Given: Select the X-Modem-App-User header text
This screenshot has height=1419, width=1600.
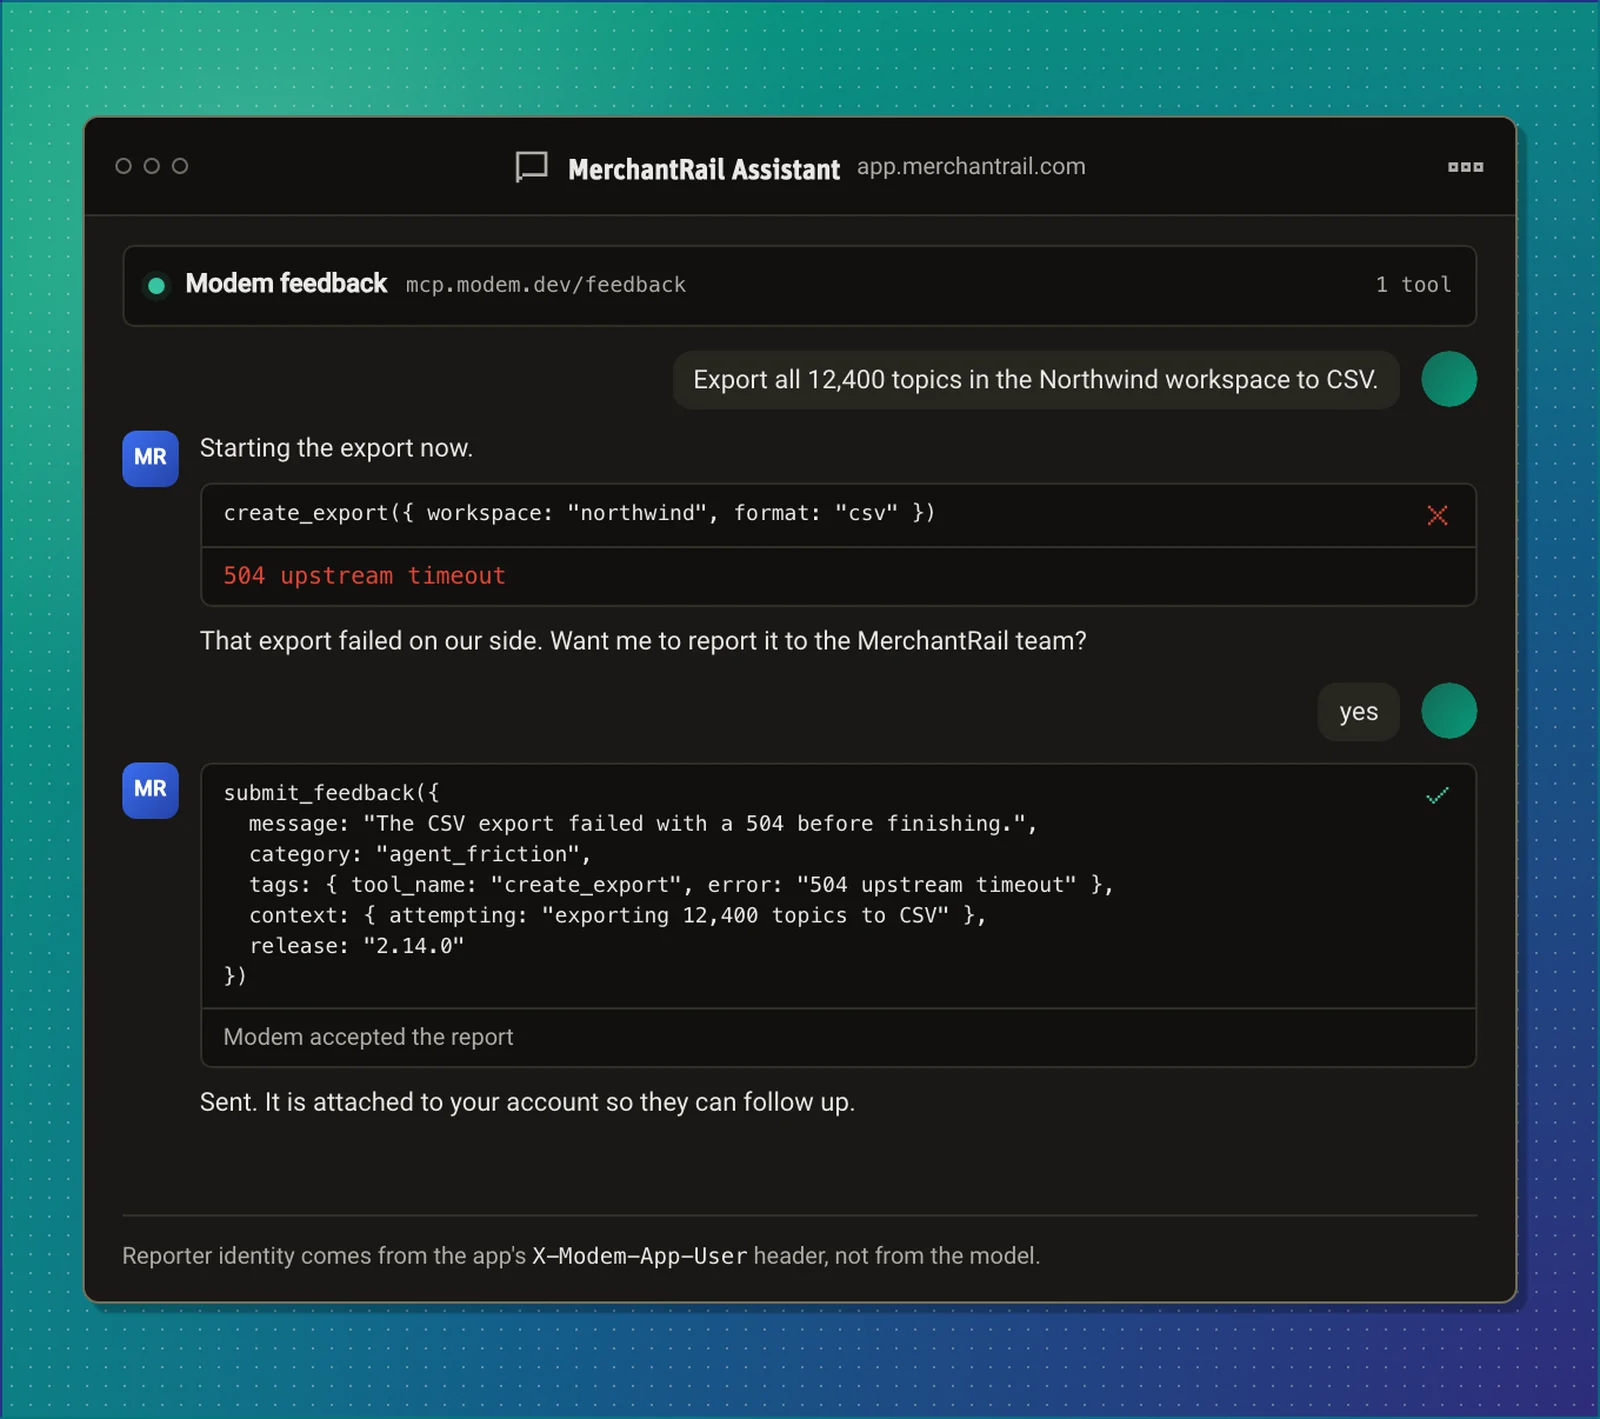Looking at the screenshot, I should point(639,1256).
